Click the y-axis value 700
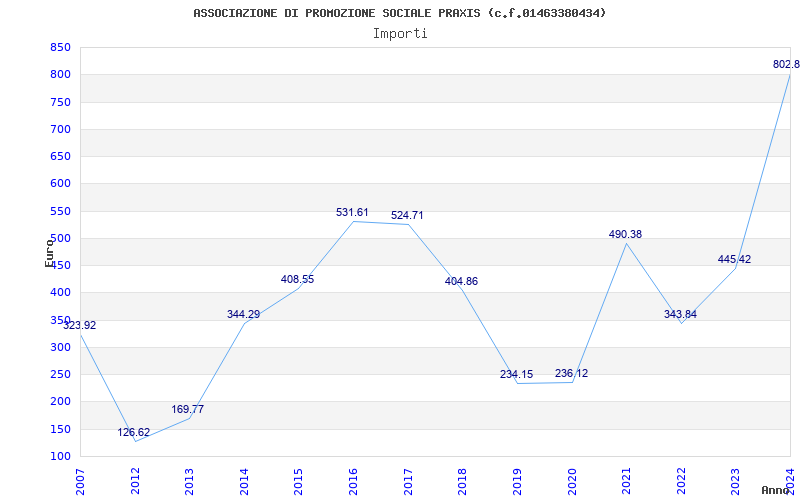Screen dimensions: 800x500 click(60, 129)
